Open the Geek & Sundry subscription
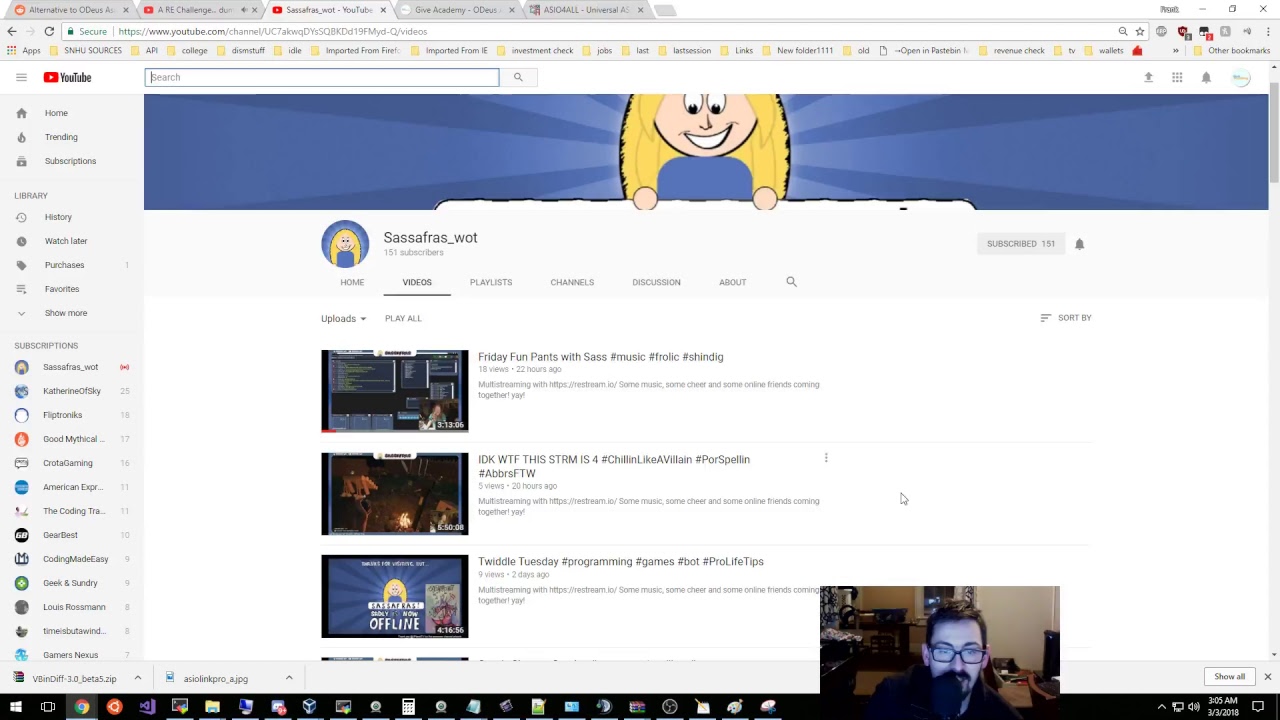 [72, 583]
